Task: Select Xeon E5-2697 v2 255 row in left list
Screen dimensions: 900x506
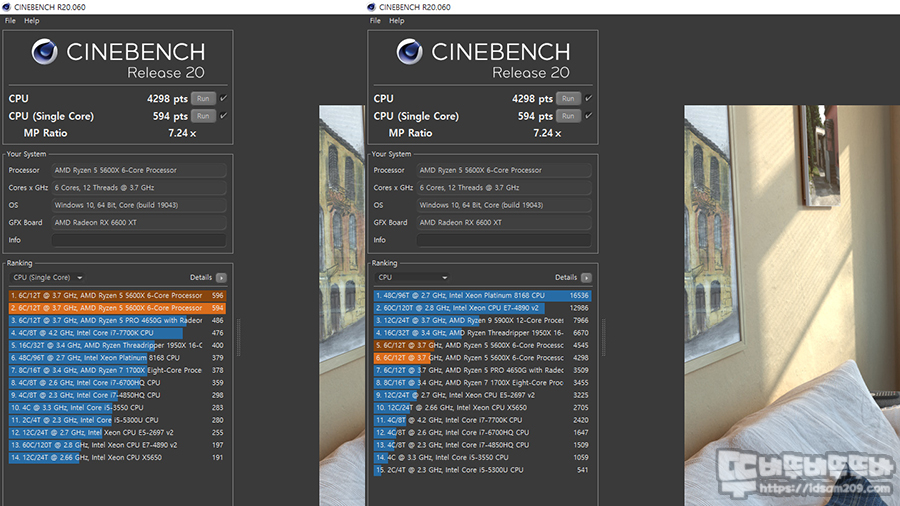Action: coord(117,433)
